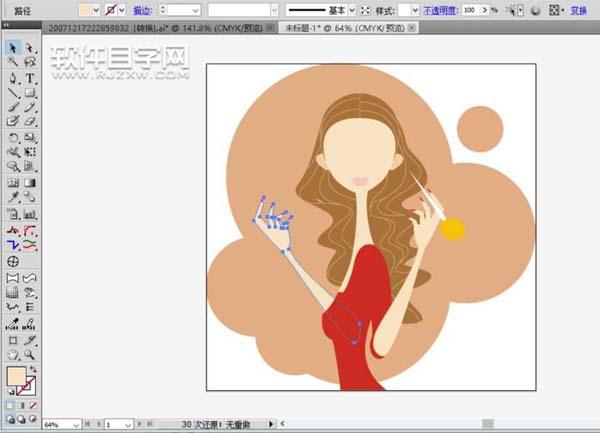Select the Rotate tool
Screen dimensions: 600x433
click(x=13, y=137)
